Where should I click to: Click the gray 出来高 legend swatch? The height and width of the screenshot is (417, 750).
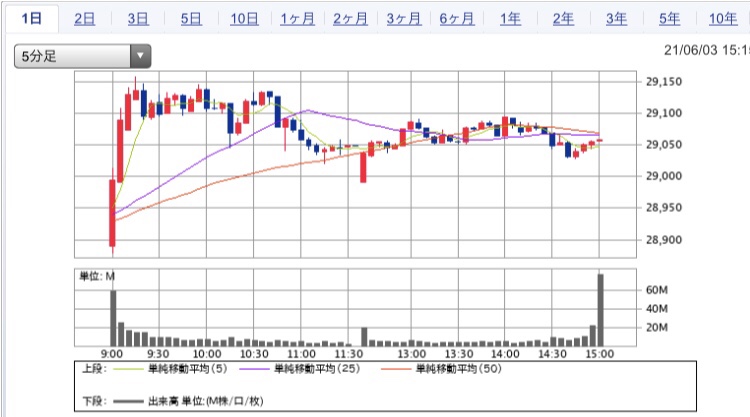128,401
